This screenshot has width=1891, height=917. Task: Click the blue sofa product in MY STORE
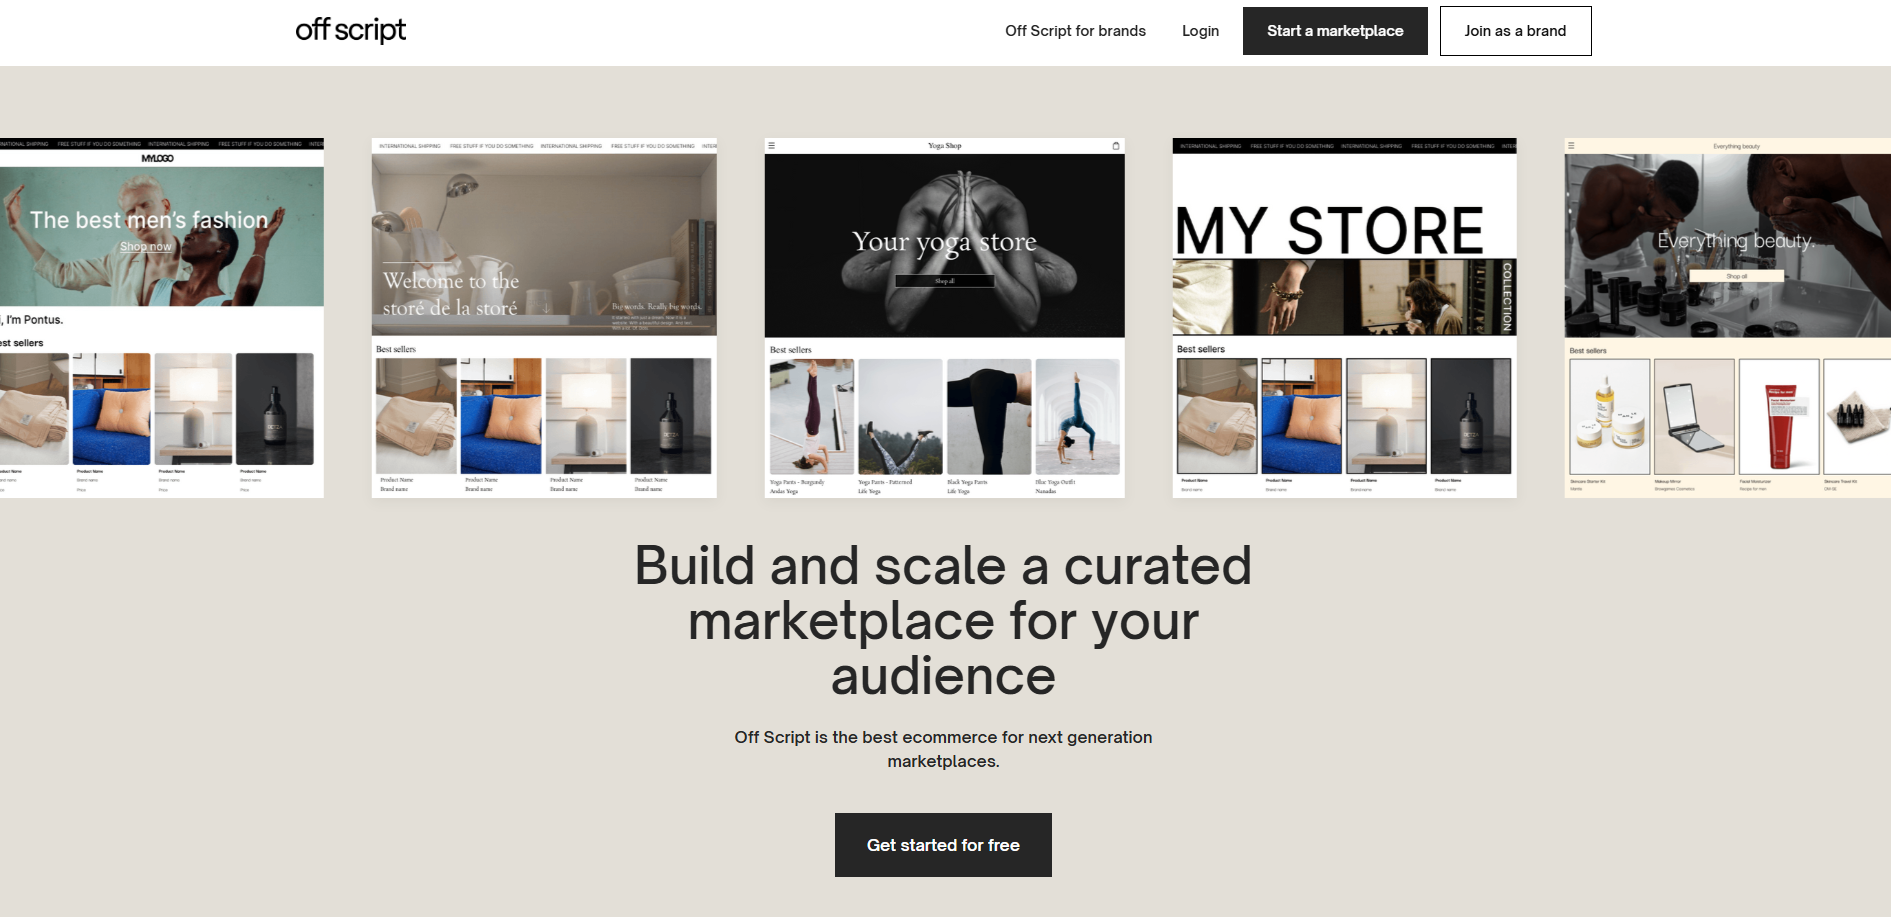point(1302,416)
